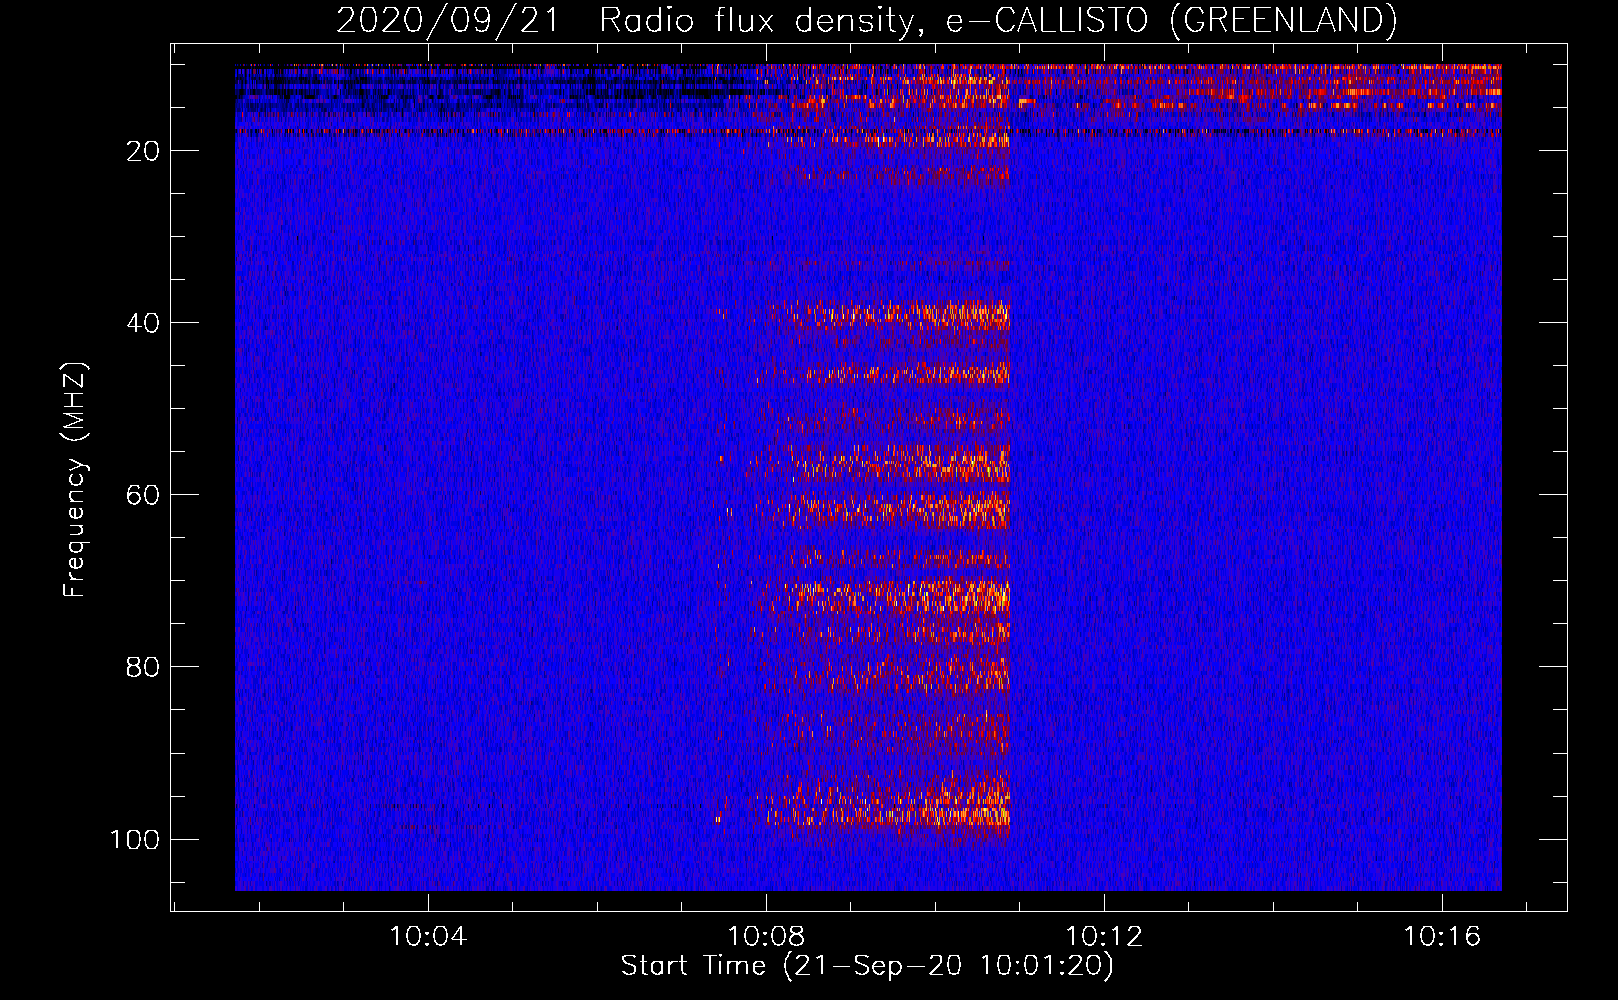Image resolution: width=1618 pixels, height=1000 pixels.
Task: Click the 10:12 time tick label
Action: [1104, 937]
